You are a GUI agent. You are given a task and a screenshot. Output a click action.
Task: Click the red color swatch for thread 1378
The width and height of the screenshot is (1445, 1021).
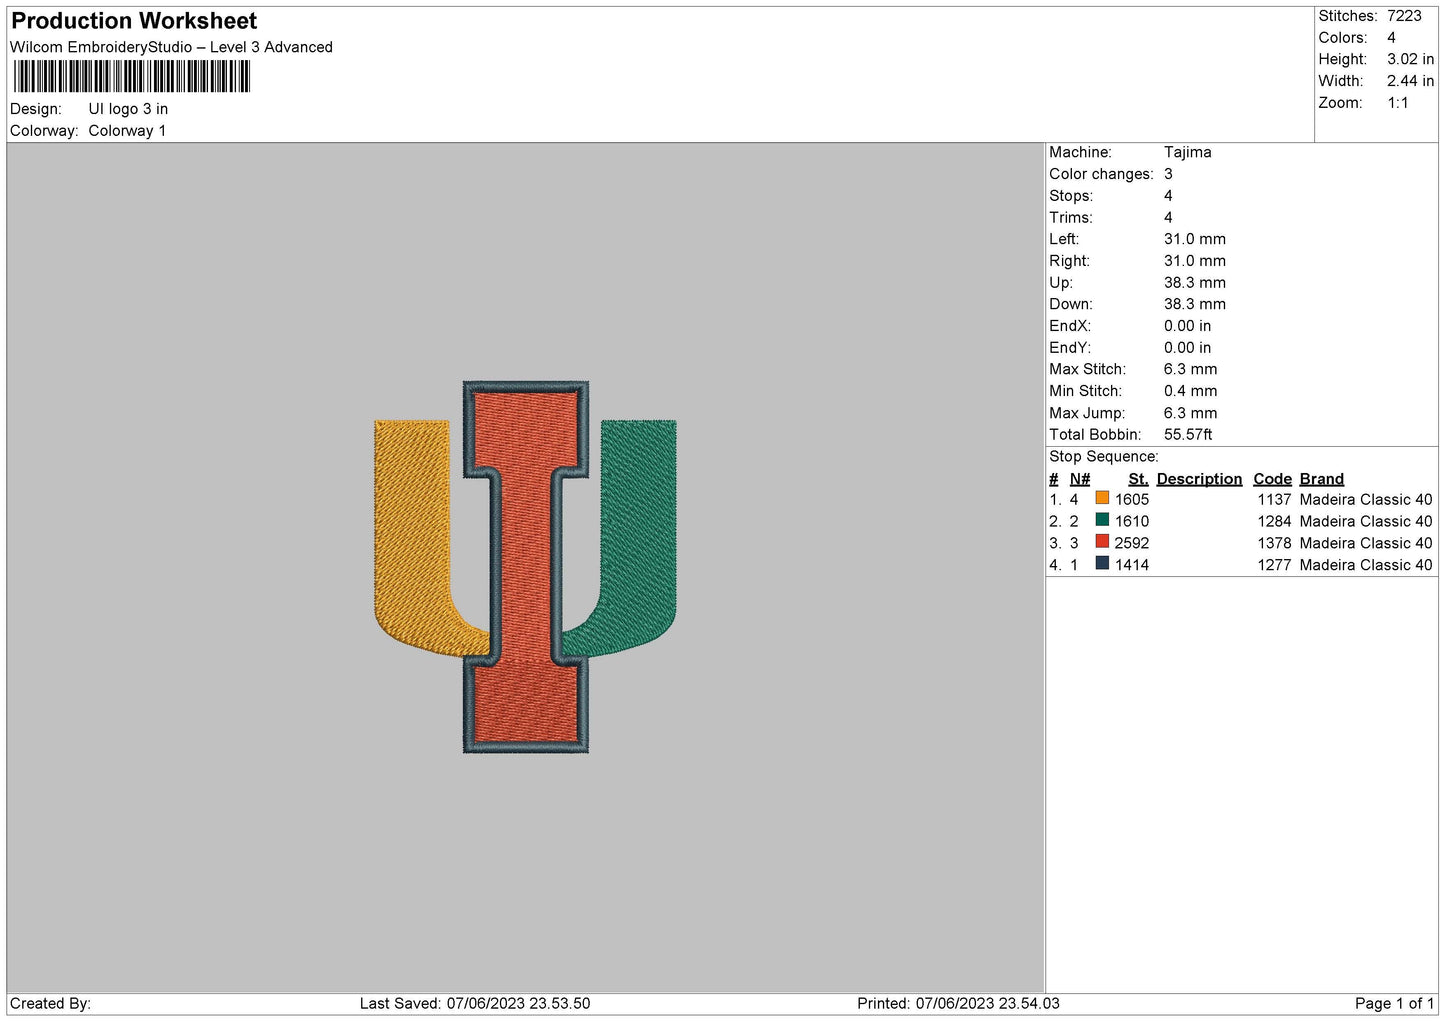coord(1102,542)
